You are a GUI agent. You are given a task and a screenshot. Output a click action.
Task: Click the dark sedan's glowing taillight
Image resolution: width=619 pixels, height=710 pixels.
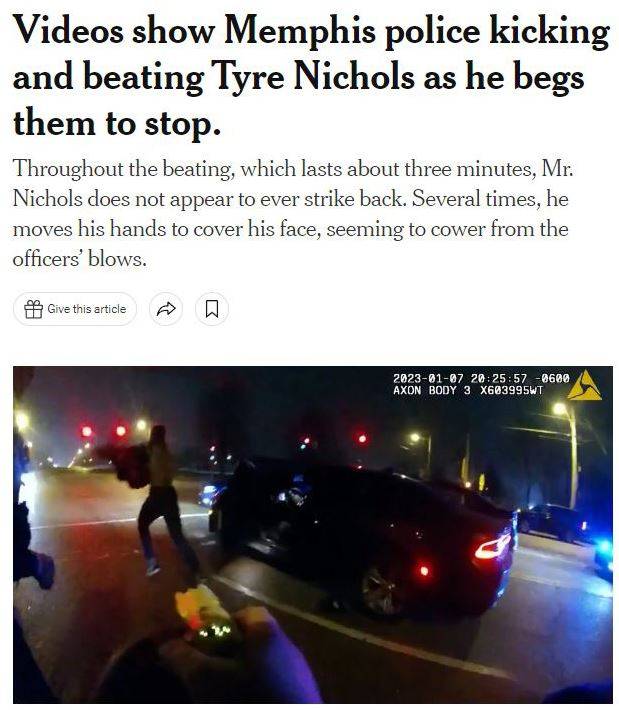click(493, 547)
